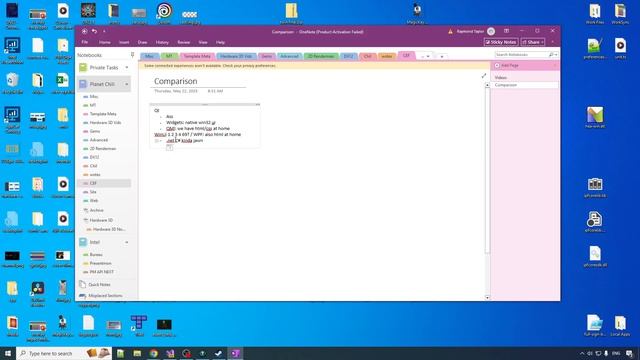Click the Raymond Taylor account avatar
The image size is (640, 360).
point(491,31)
